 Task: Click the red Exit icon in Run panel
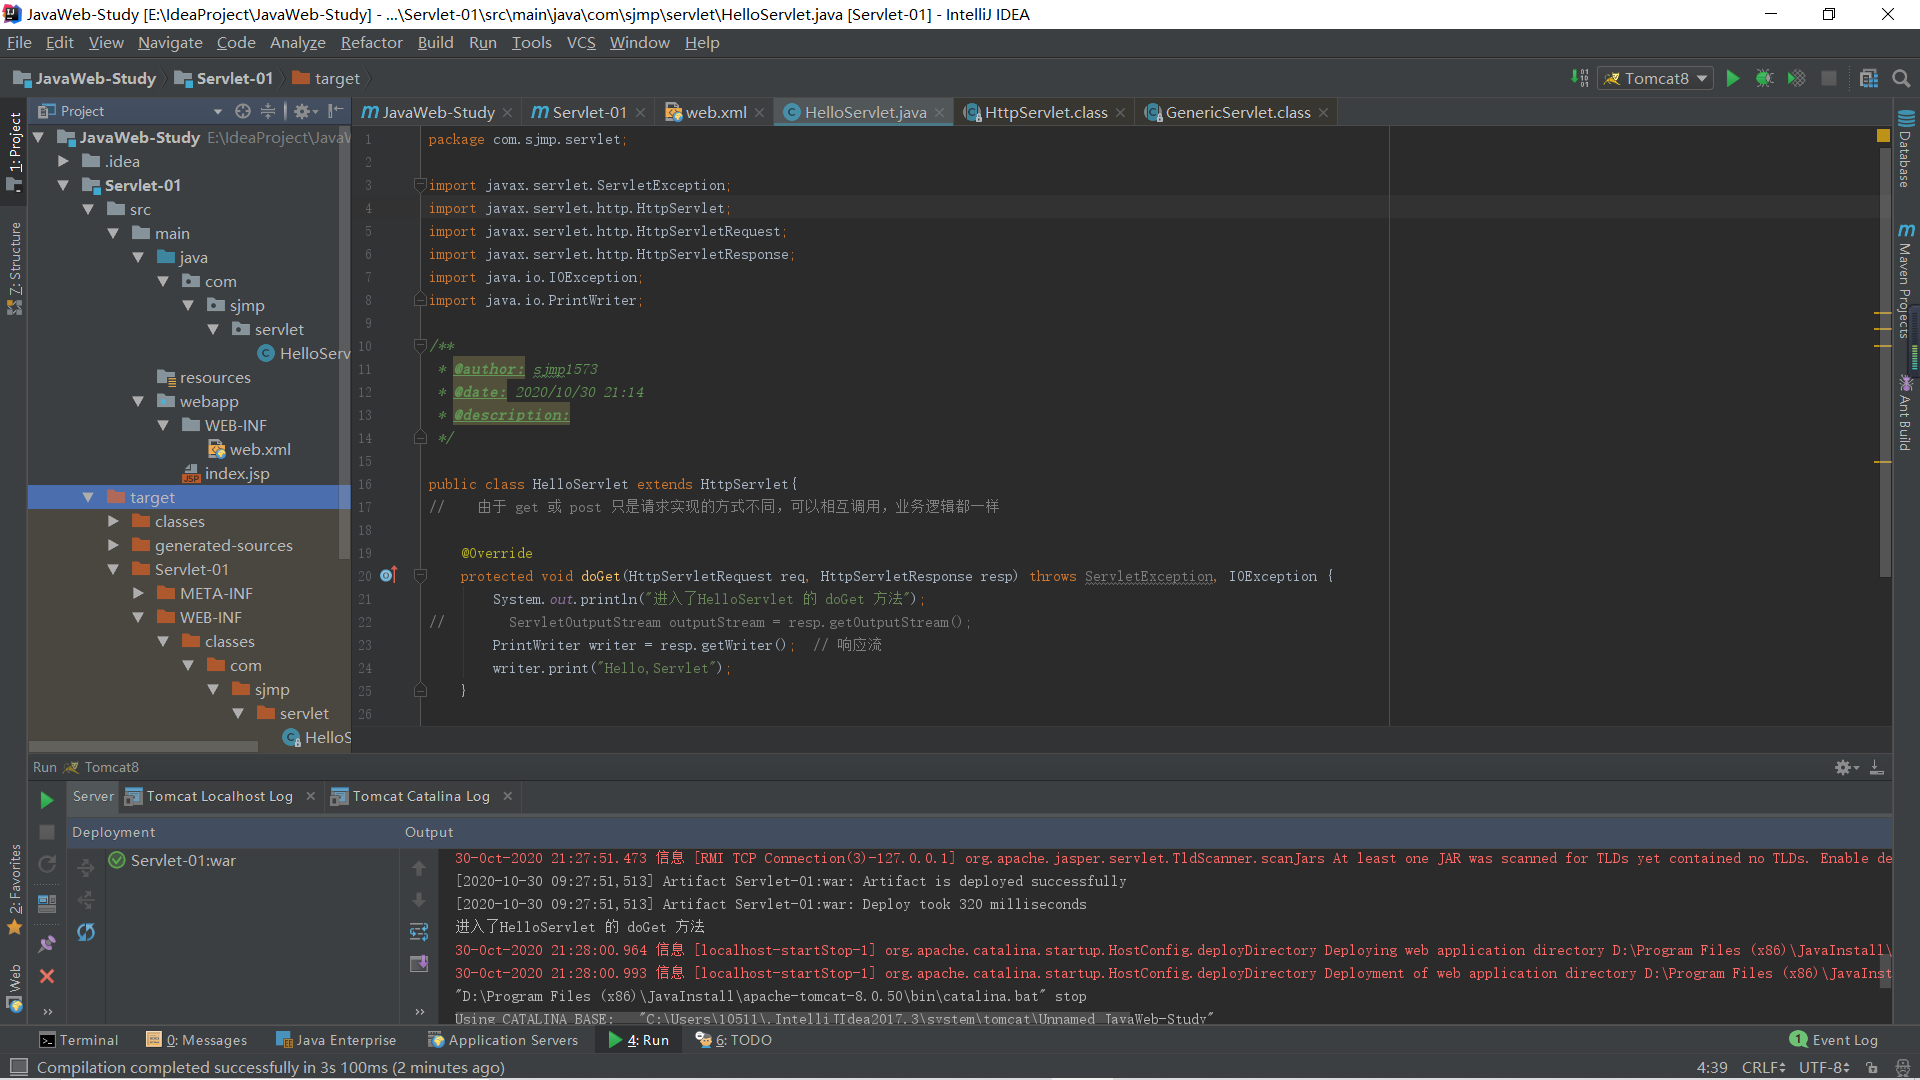46,976
